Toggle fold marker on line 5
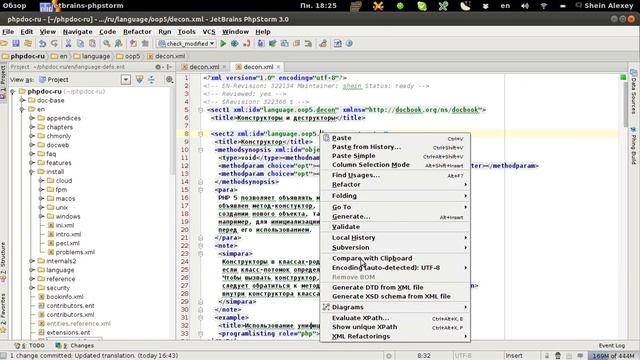Screen dimensions: 640x360 pyautogui.click(x=200, y=110)
